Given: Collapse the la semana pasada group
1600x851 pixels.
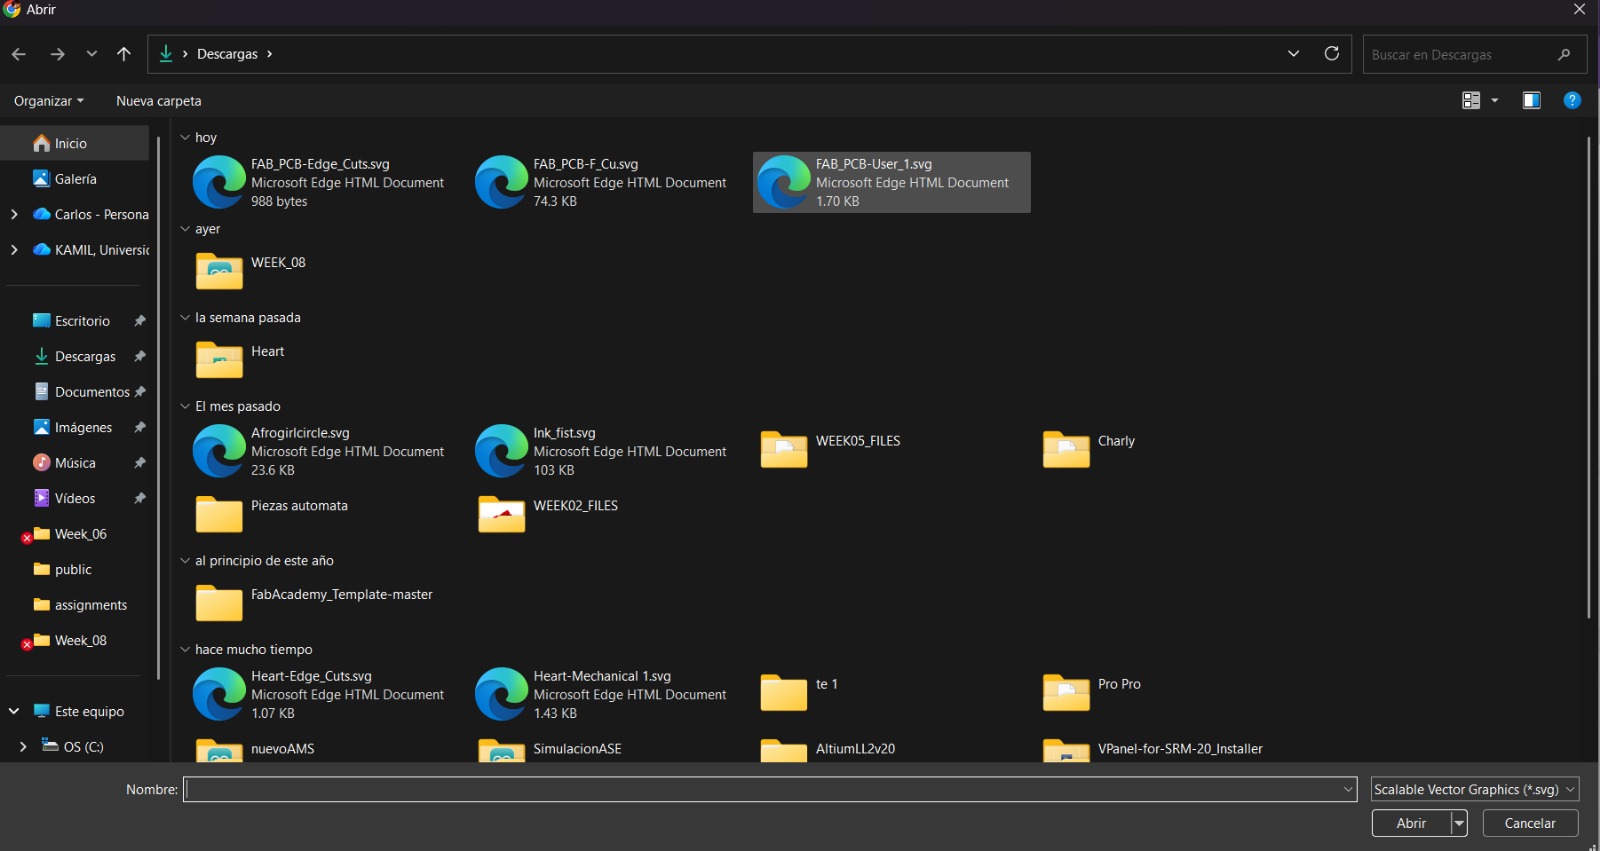Looking at the screenshot, I should point(185,317).
